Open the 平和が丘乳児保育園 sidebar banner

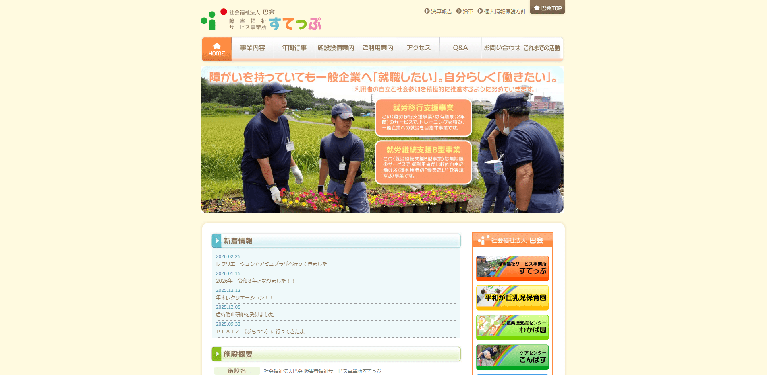pyautogui.click(x=512, y=298)
